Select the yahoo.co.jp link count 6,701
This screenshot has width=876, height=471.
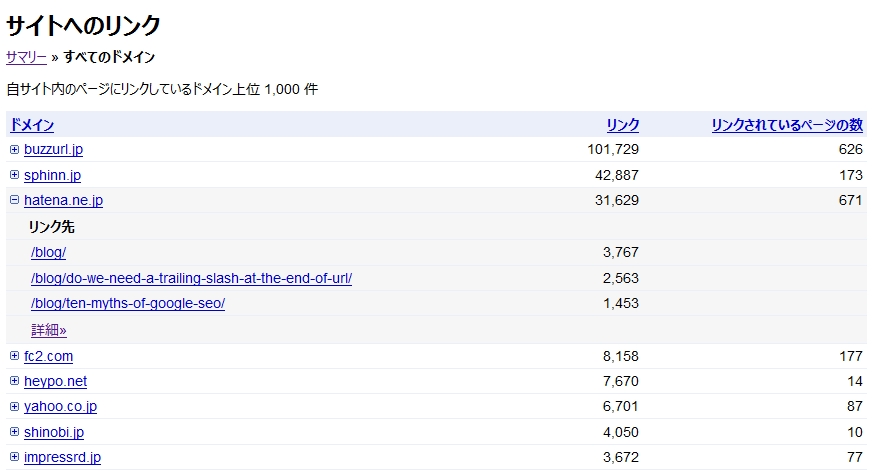coord(621,406)
